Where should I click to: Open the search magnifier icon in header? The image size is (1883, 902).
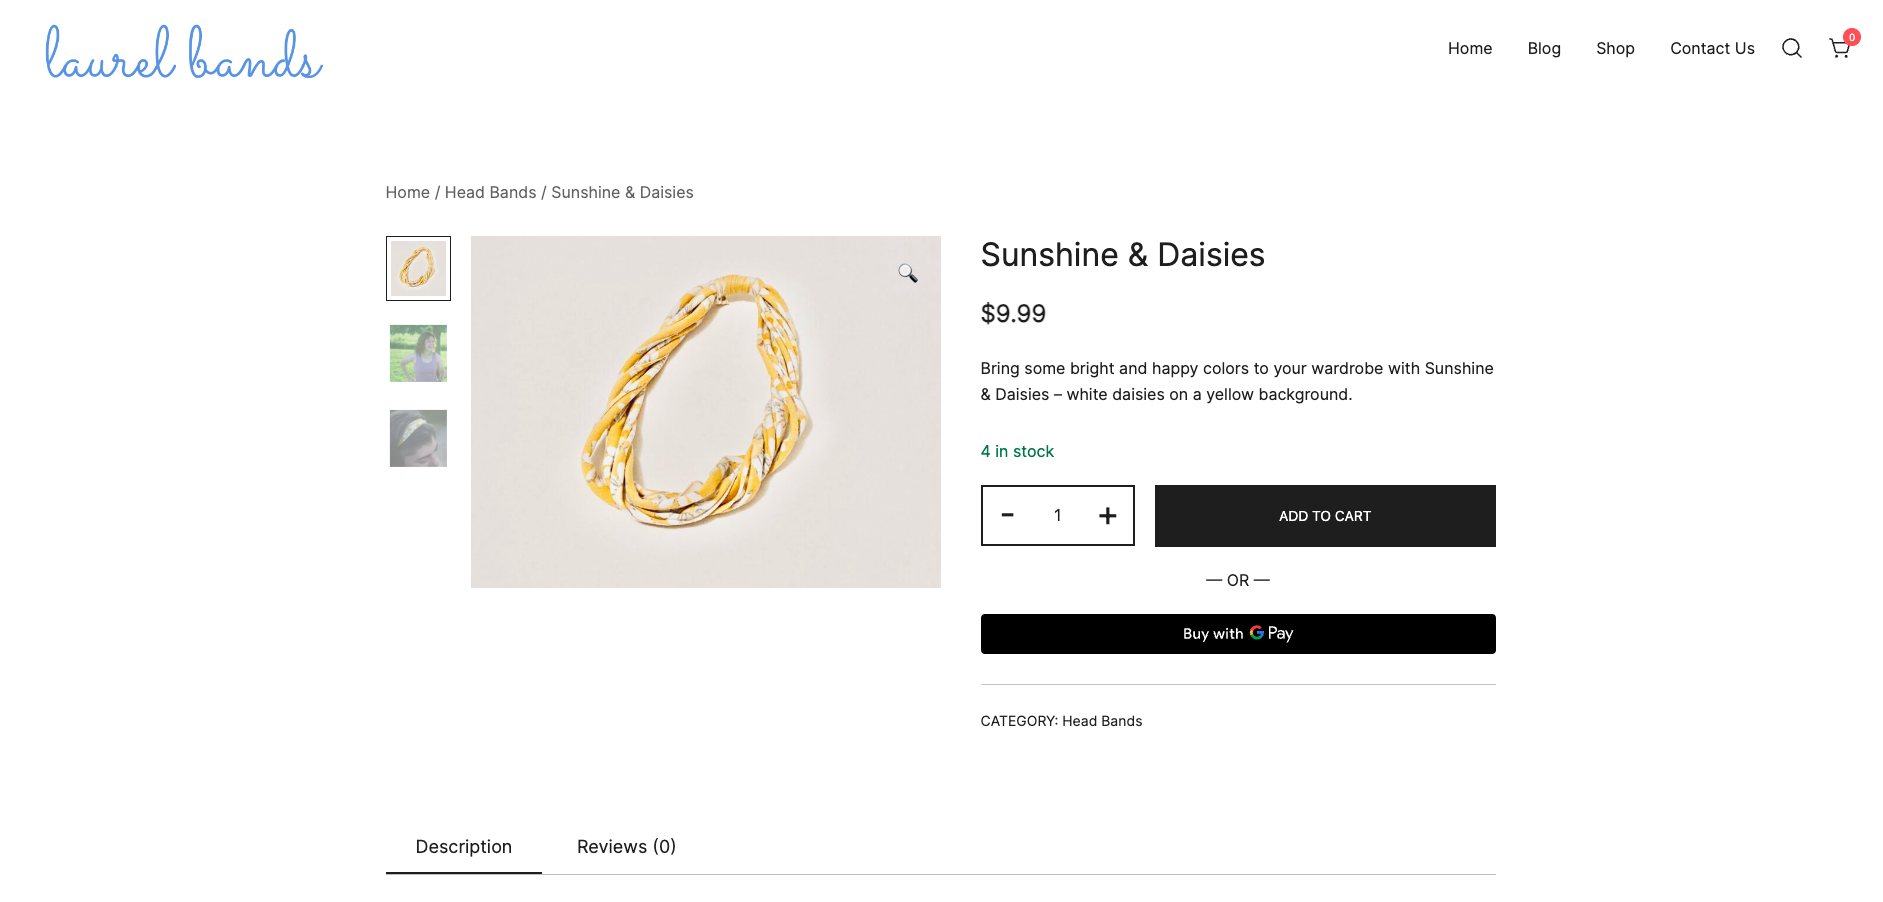coord(1791,48)
